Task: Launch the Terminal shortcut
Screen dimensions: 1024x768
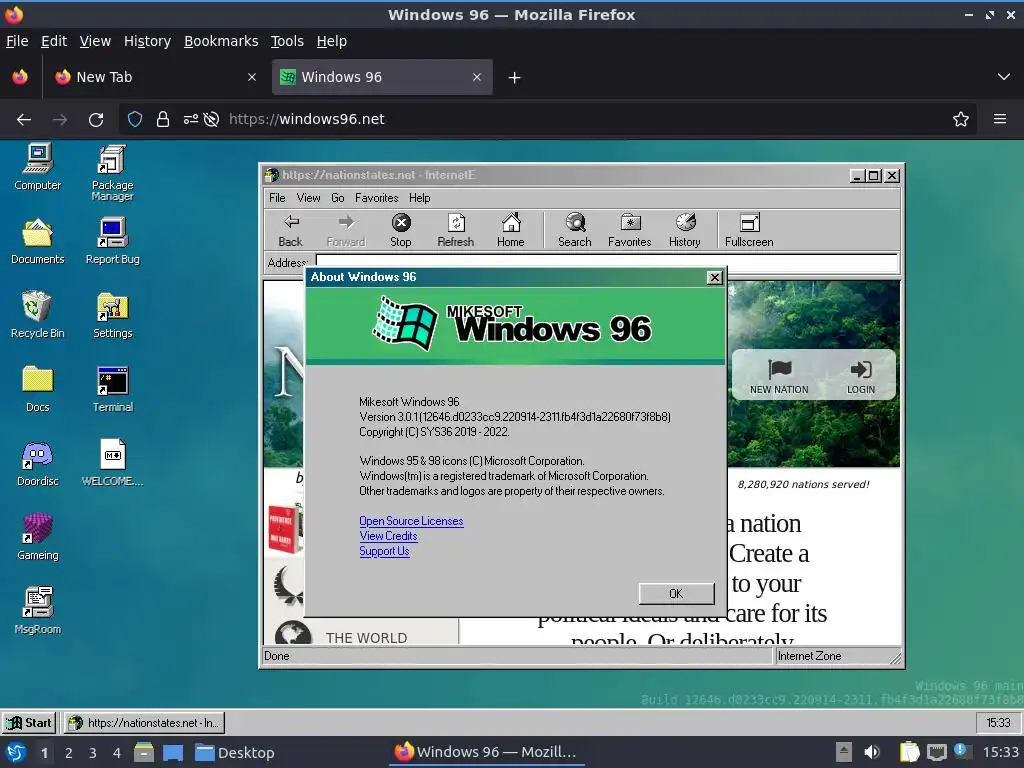Action: coord(112,389)
